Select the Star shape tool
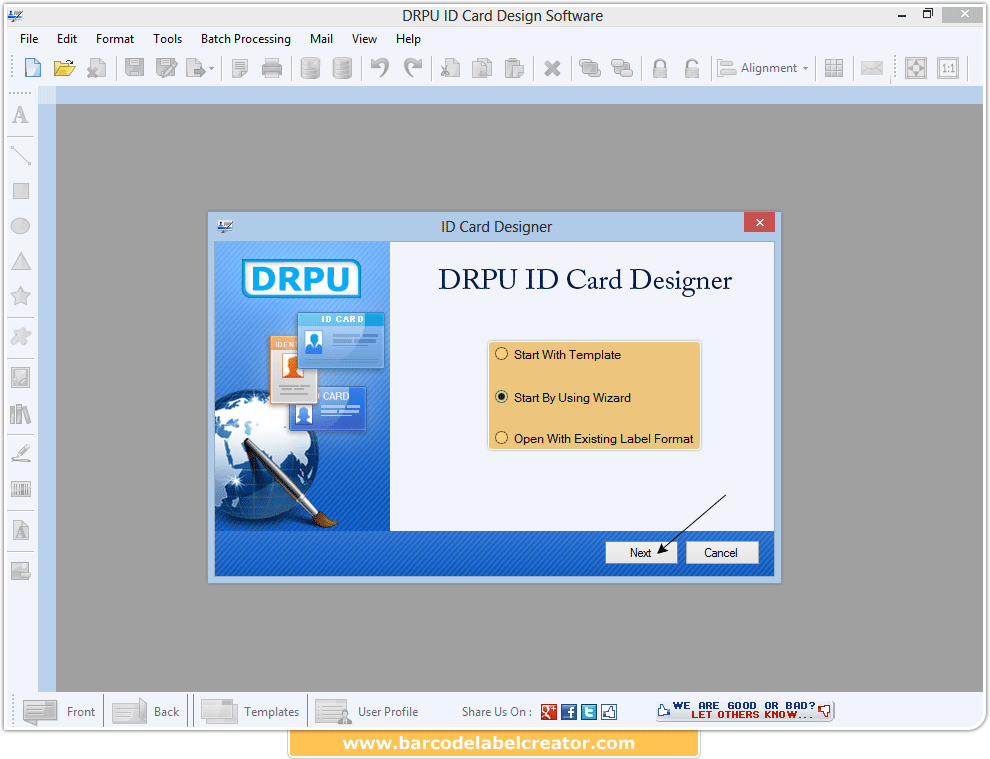The width and height of the screenshot is (990, 759). (x=21, y=296)
